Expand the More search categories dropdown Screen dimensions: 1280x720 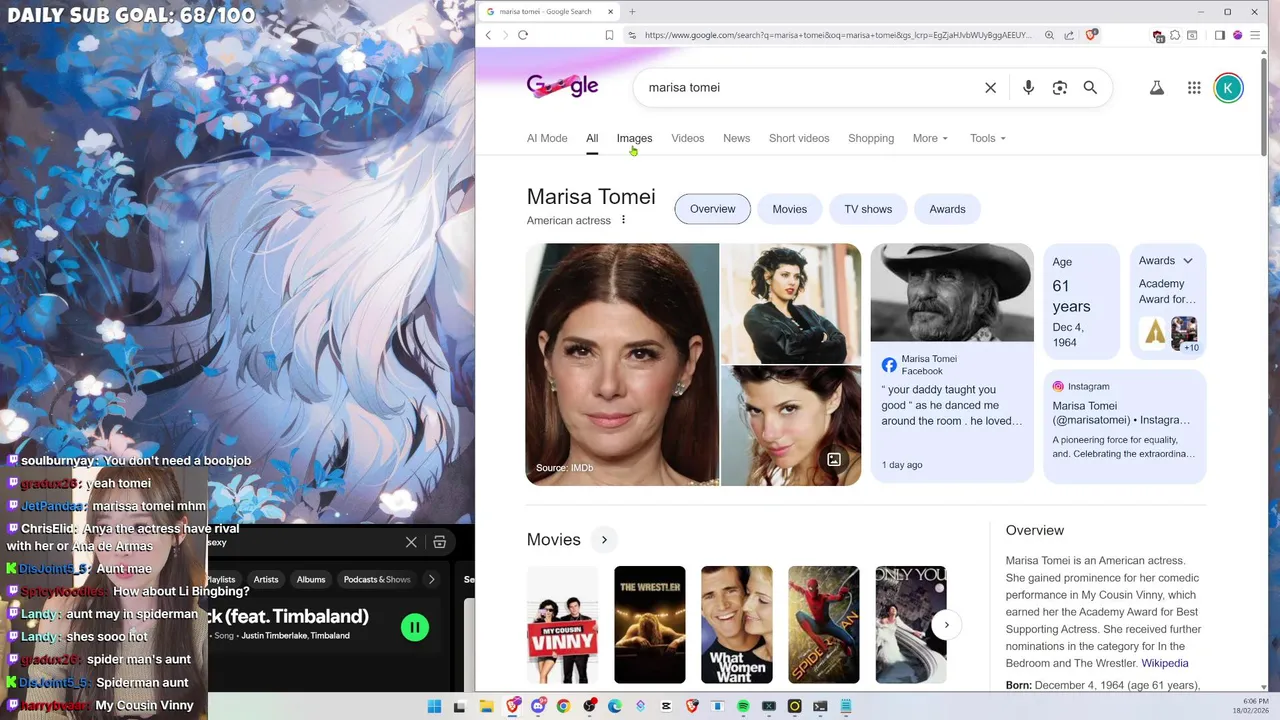point(930,138)
